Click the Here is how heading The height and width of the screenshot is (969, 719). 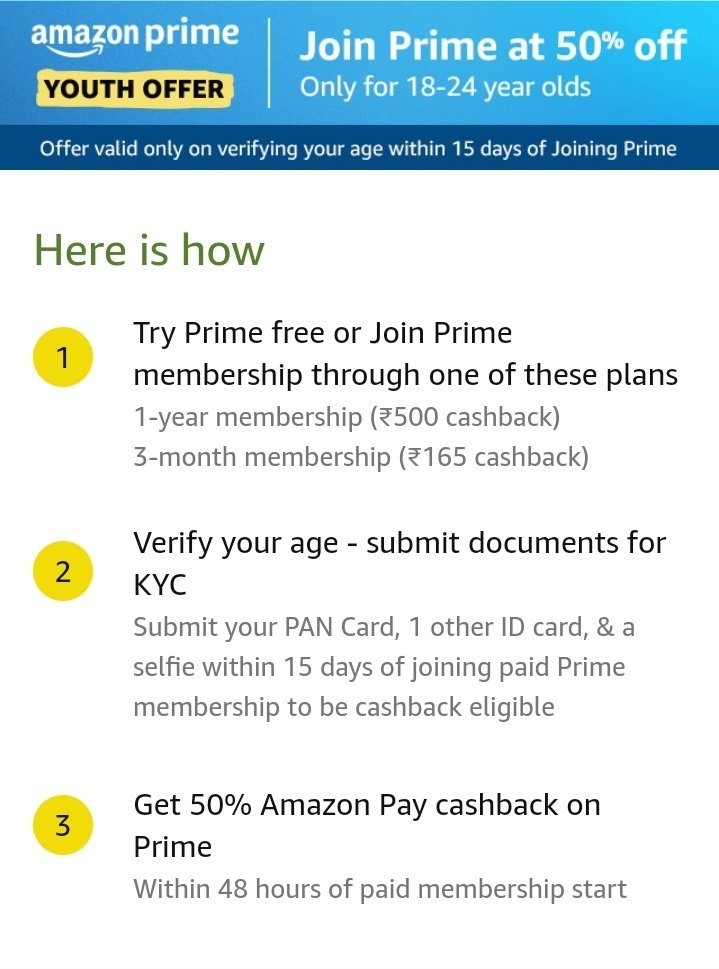pos(149,250)
